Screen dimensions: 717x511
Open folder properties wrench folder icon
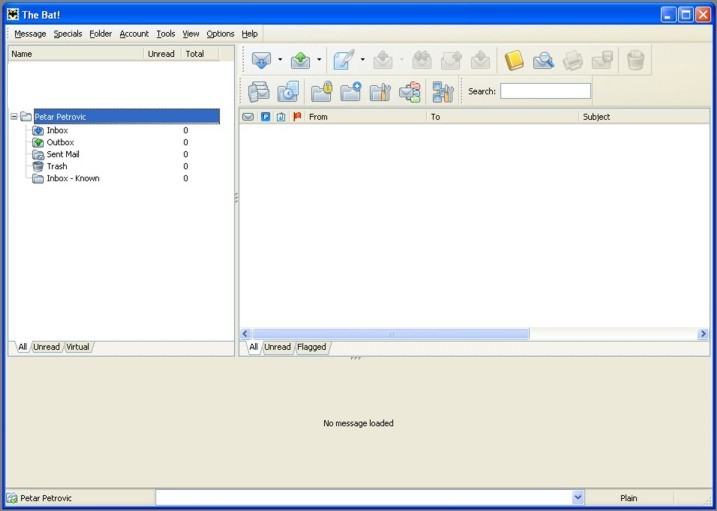pos(380,91)
